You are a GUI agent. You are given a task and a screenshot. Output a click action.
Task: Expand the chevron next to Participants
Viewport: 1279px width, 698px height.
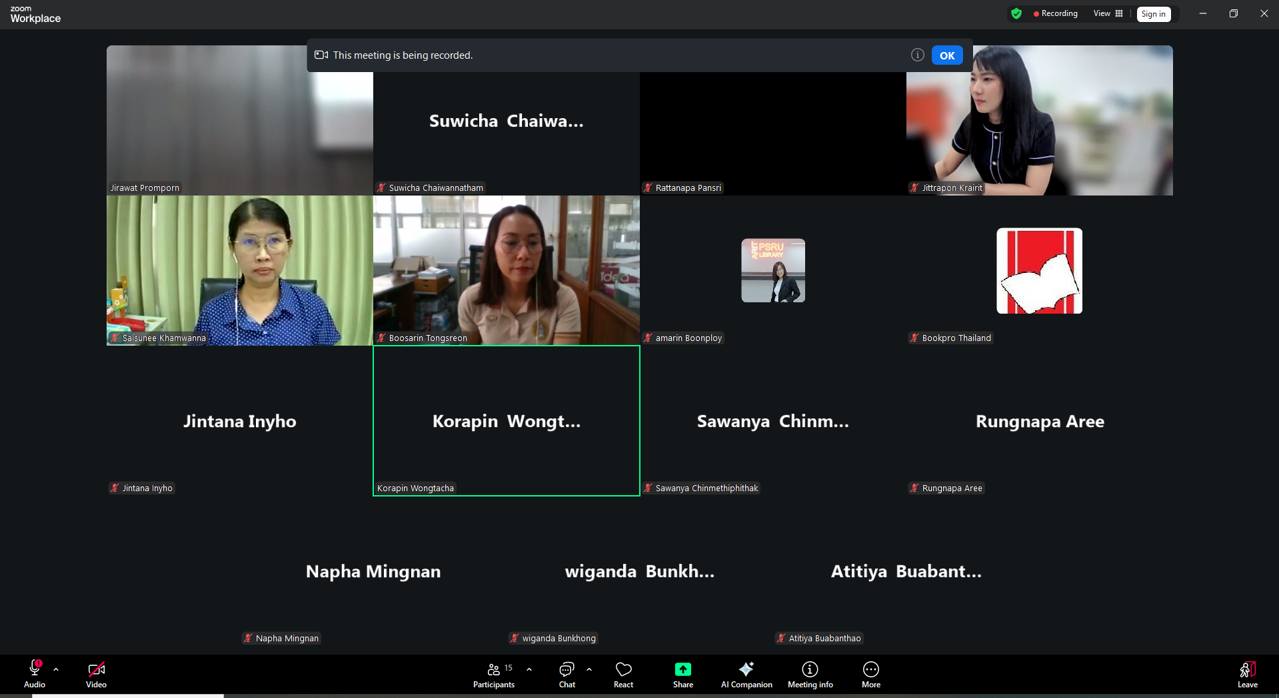[529, 669]
